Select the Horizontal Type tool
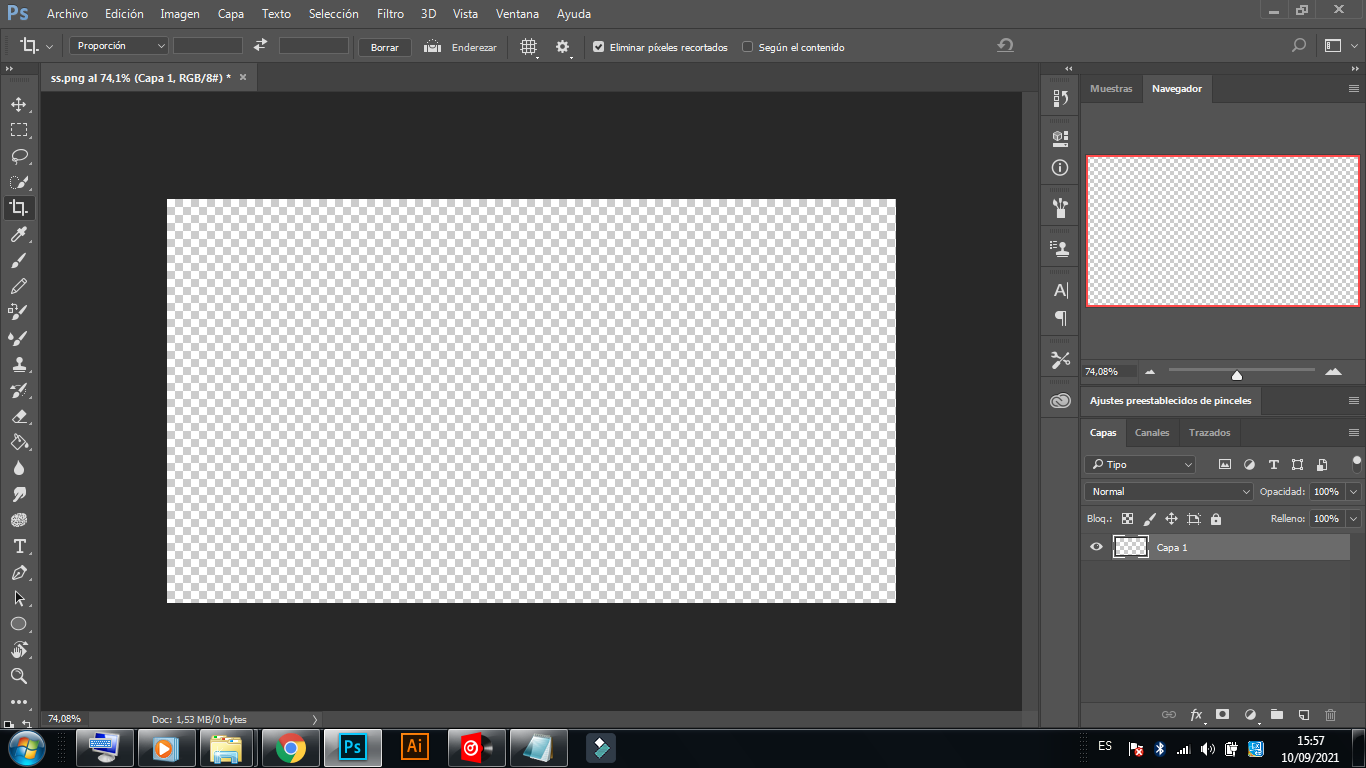 click(x=19, y=546)
